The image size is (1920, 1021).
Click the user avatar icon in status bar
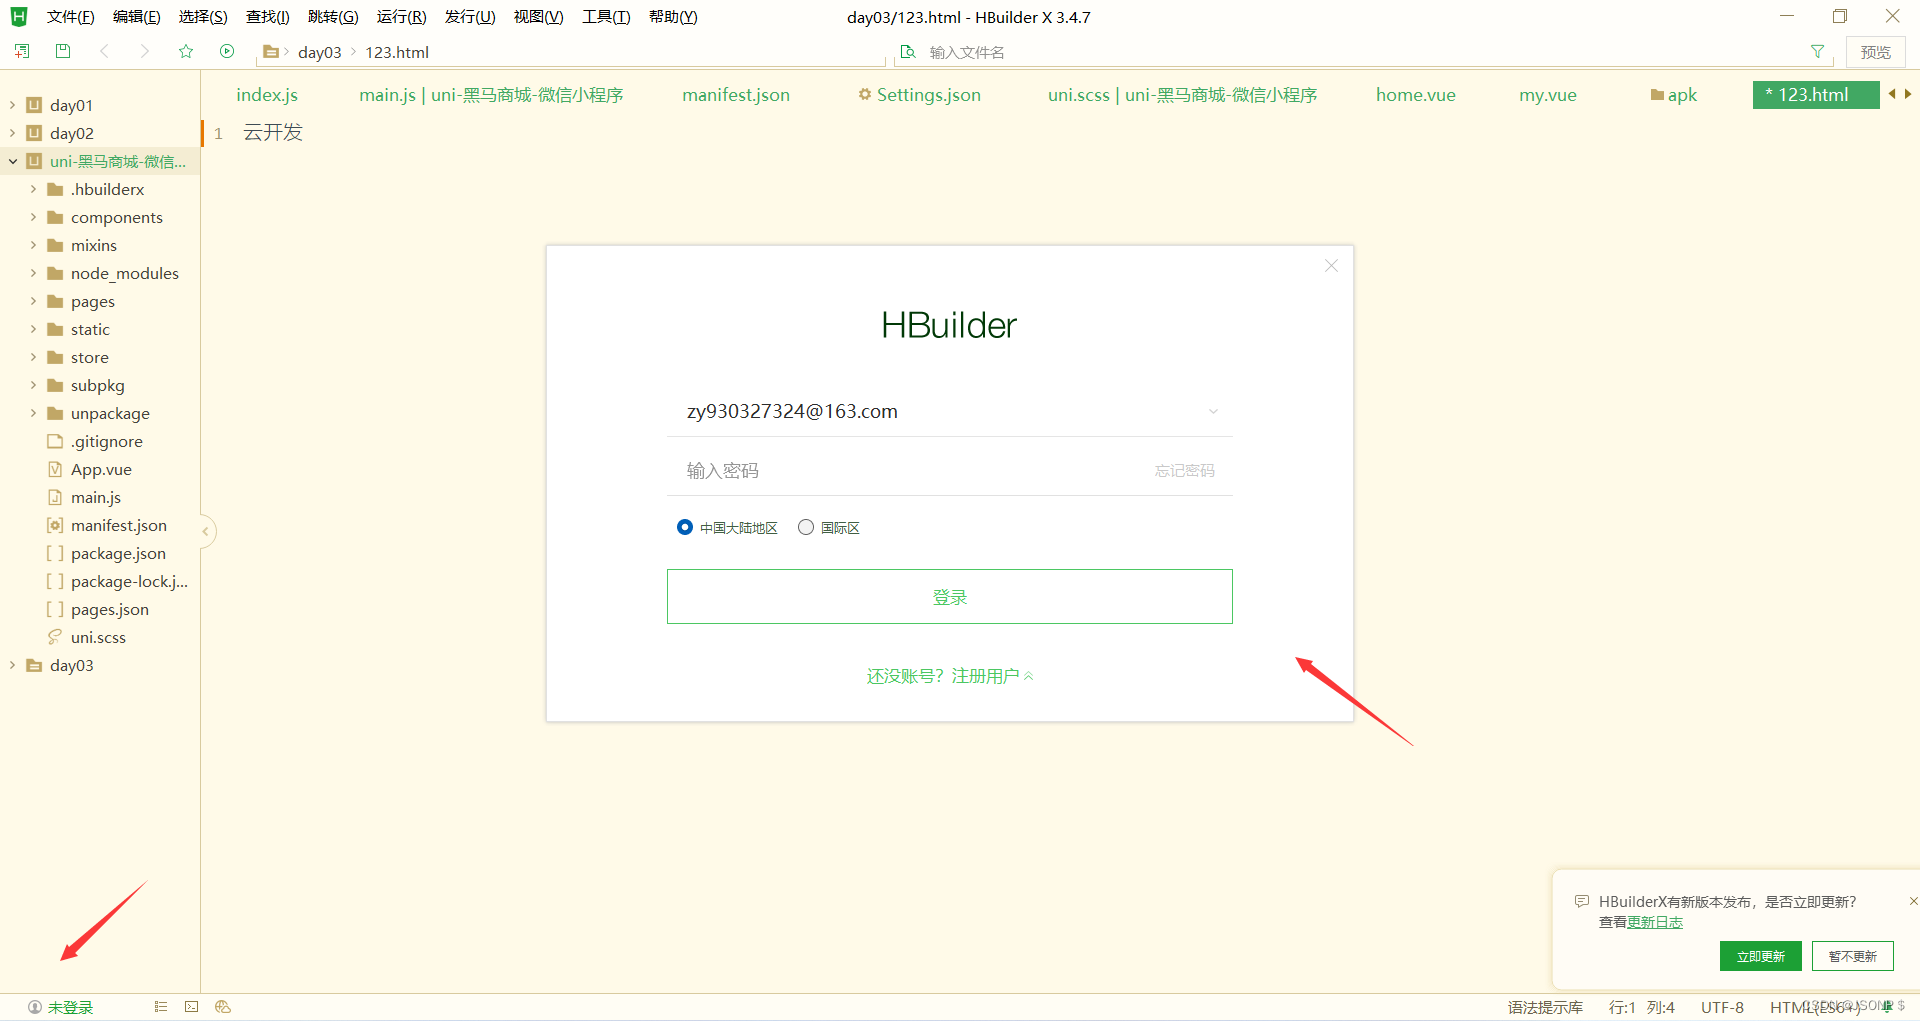(x=35, y=1007)
